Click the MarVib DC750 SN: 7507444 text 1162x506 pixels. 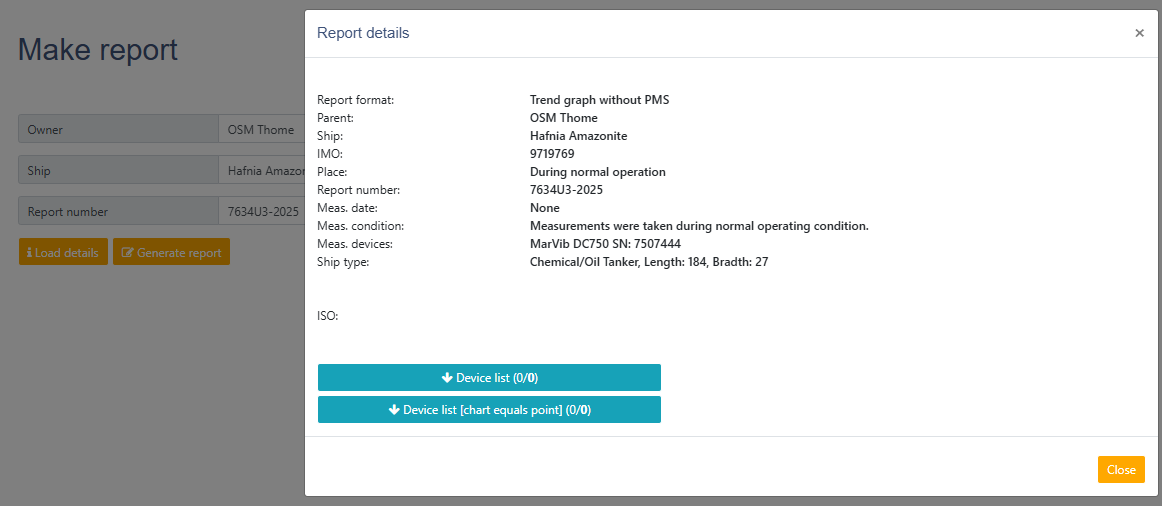(605, 244)
